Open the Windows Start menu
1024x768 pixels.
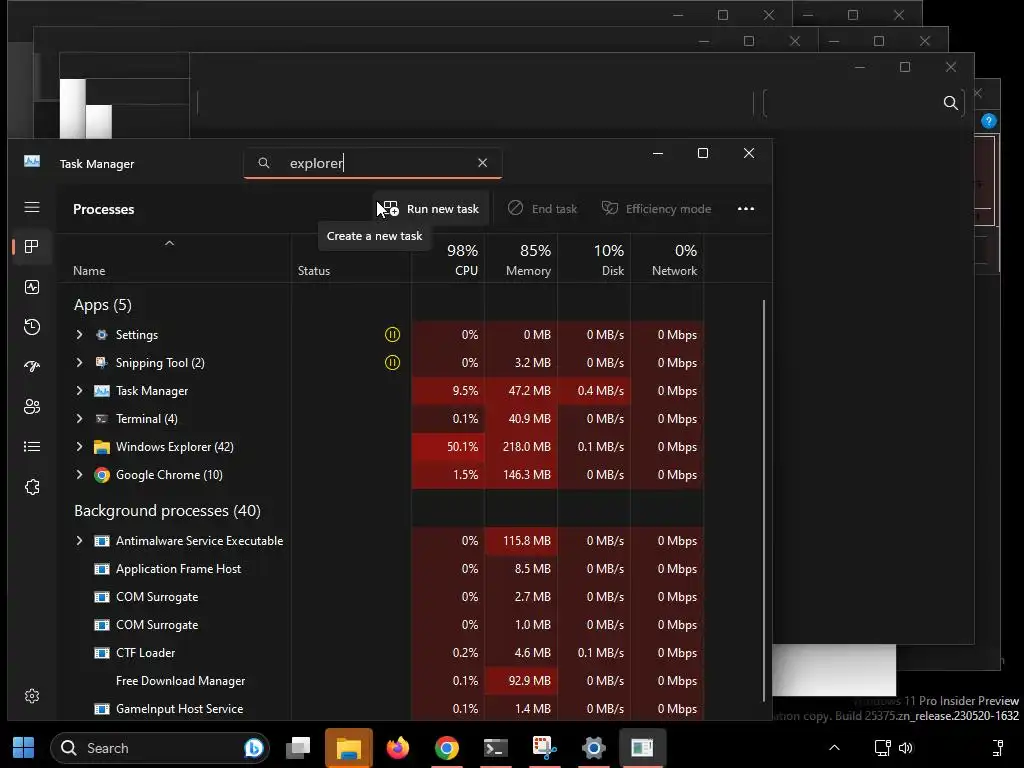coord(24,748)
